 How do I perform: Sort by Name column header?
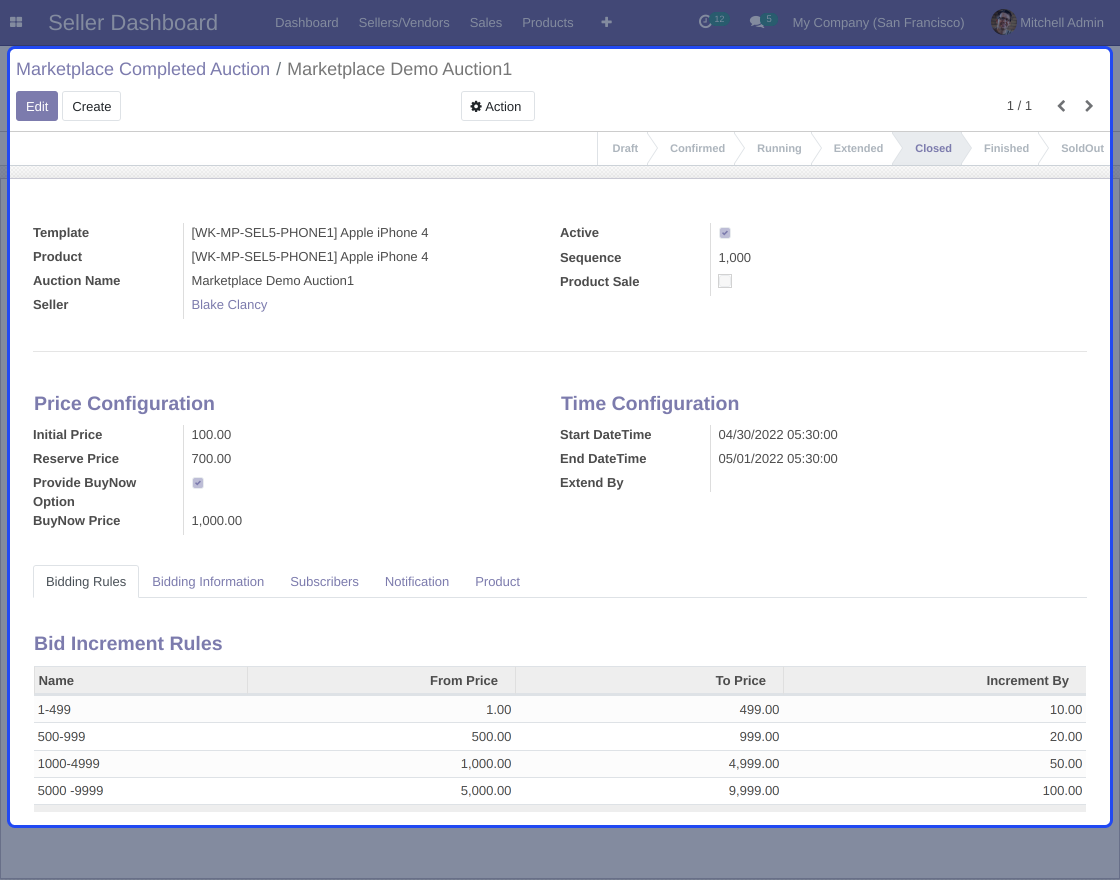point(141,681)
